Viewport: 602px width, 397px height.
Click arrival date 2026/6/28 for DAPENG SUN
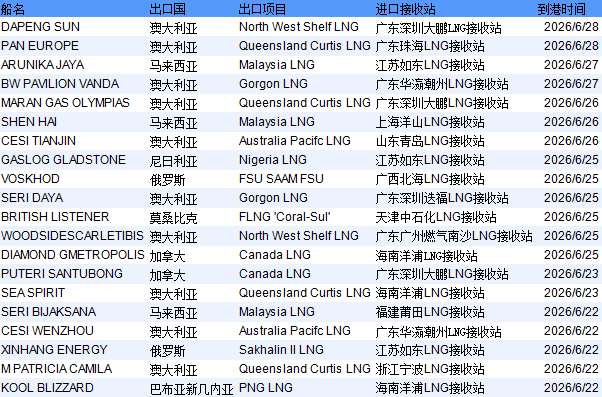tap(571, 27)
